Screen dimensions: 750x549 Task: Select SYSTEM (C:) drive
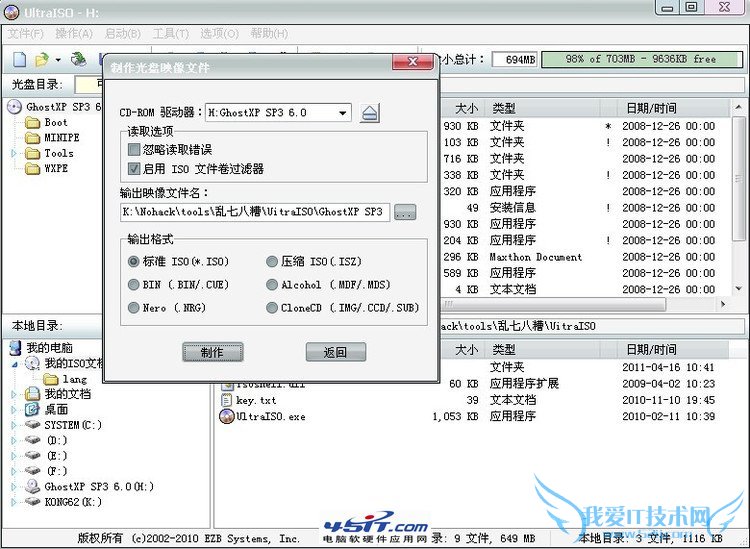point(64,425)
